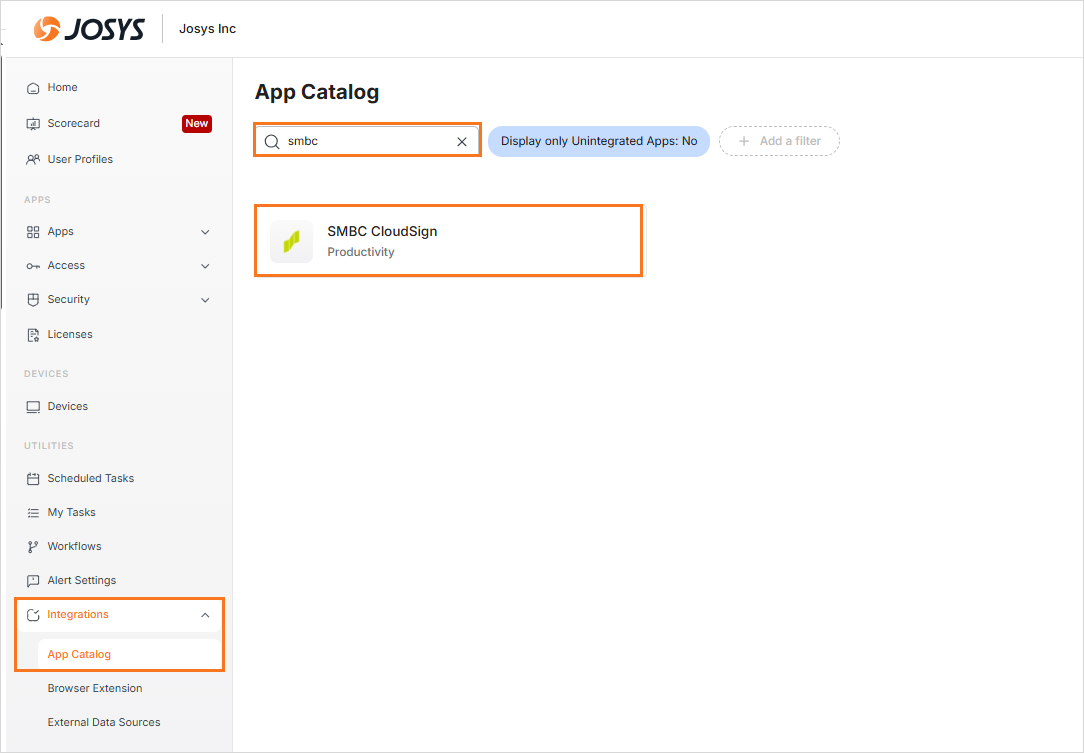Click the Workflows branch icon

tap(33, 547)
